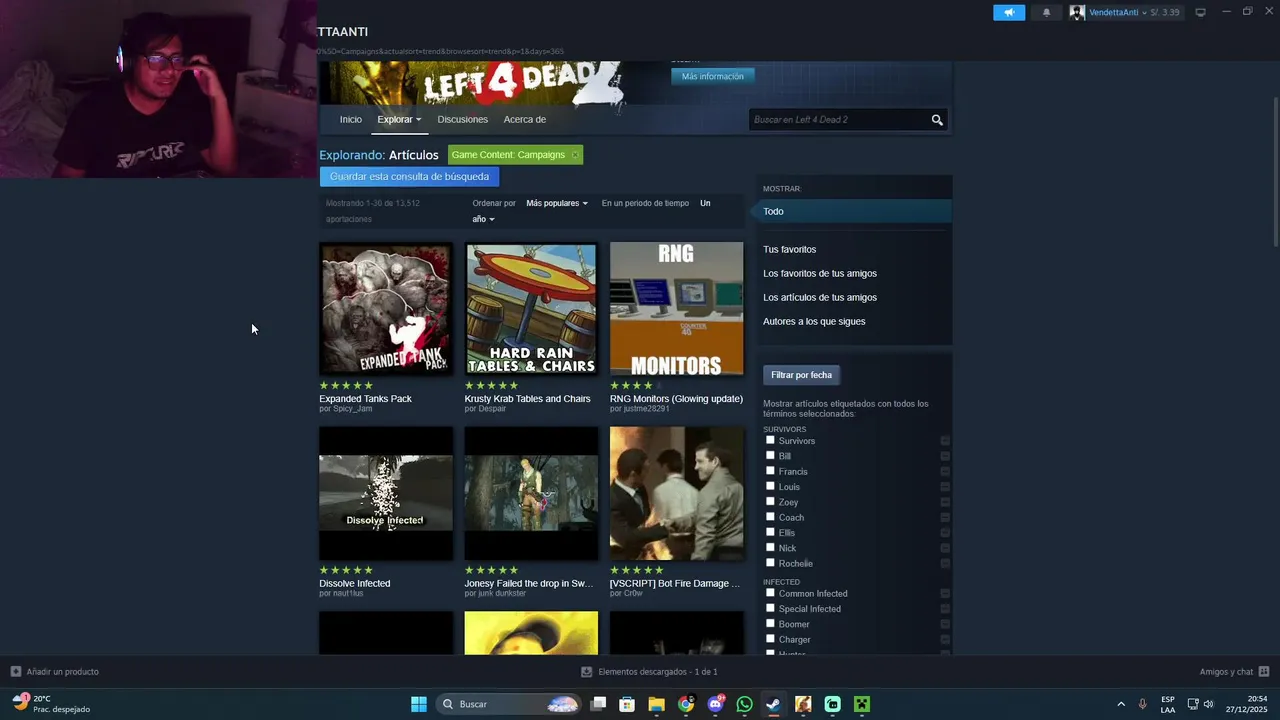Select Los favoritos de tus amigos

pyautogui.click(x=820, y=274)
